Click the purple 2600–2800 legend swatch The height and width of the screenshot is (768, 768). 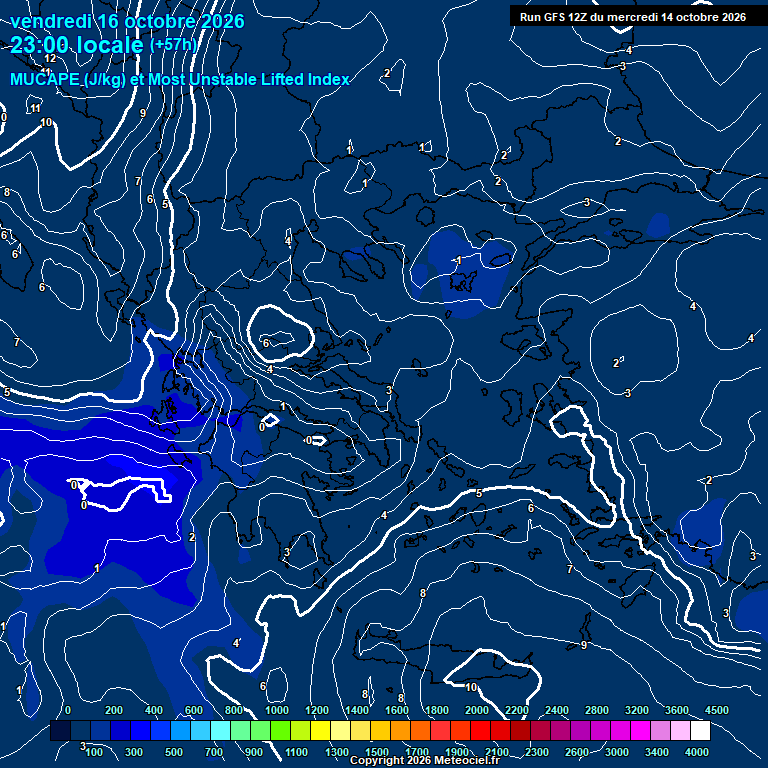pyautogui.click(x=580, y=730)
